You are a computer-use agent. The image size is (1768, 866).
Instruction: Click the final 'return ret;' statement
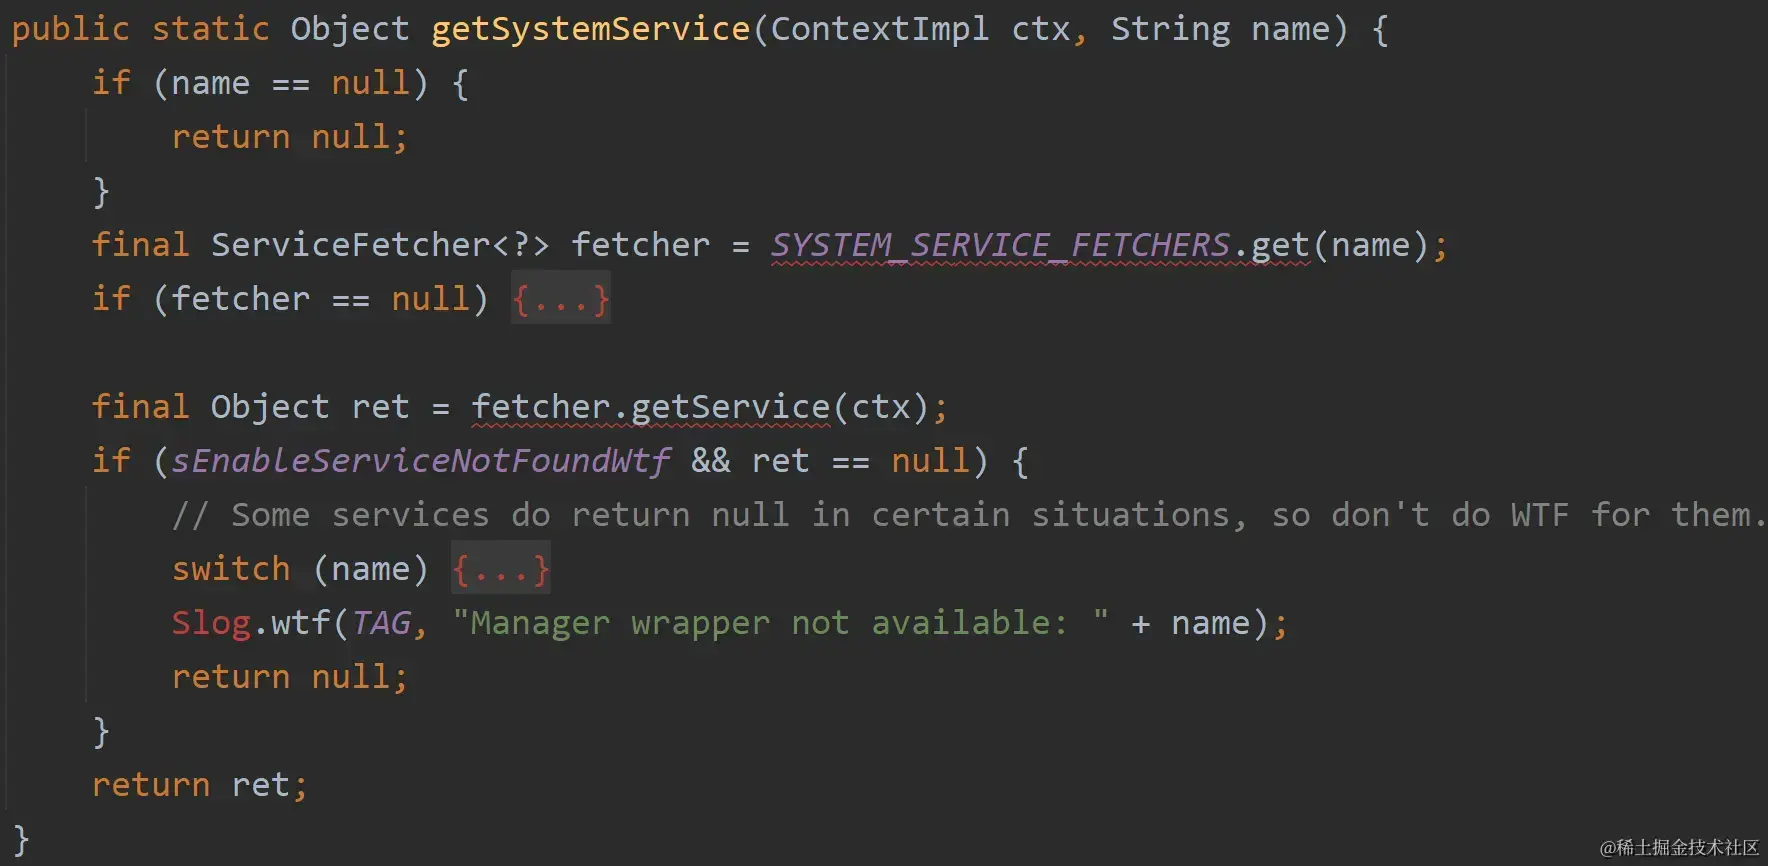click(200, 785)
